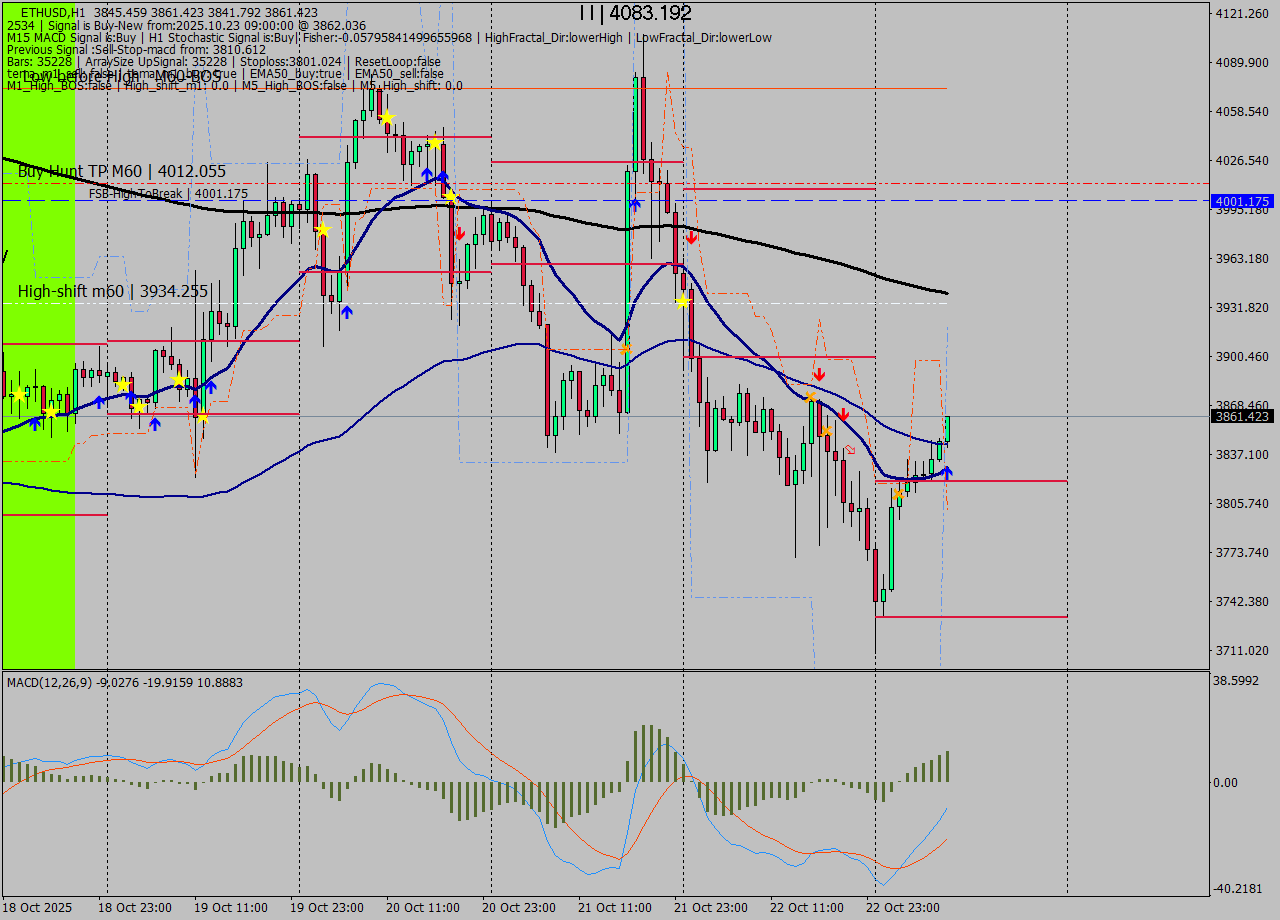1280x920 pixels.
Task: Select the current price tag 3861.423
Action: click(x=1242, y=416)
